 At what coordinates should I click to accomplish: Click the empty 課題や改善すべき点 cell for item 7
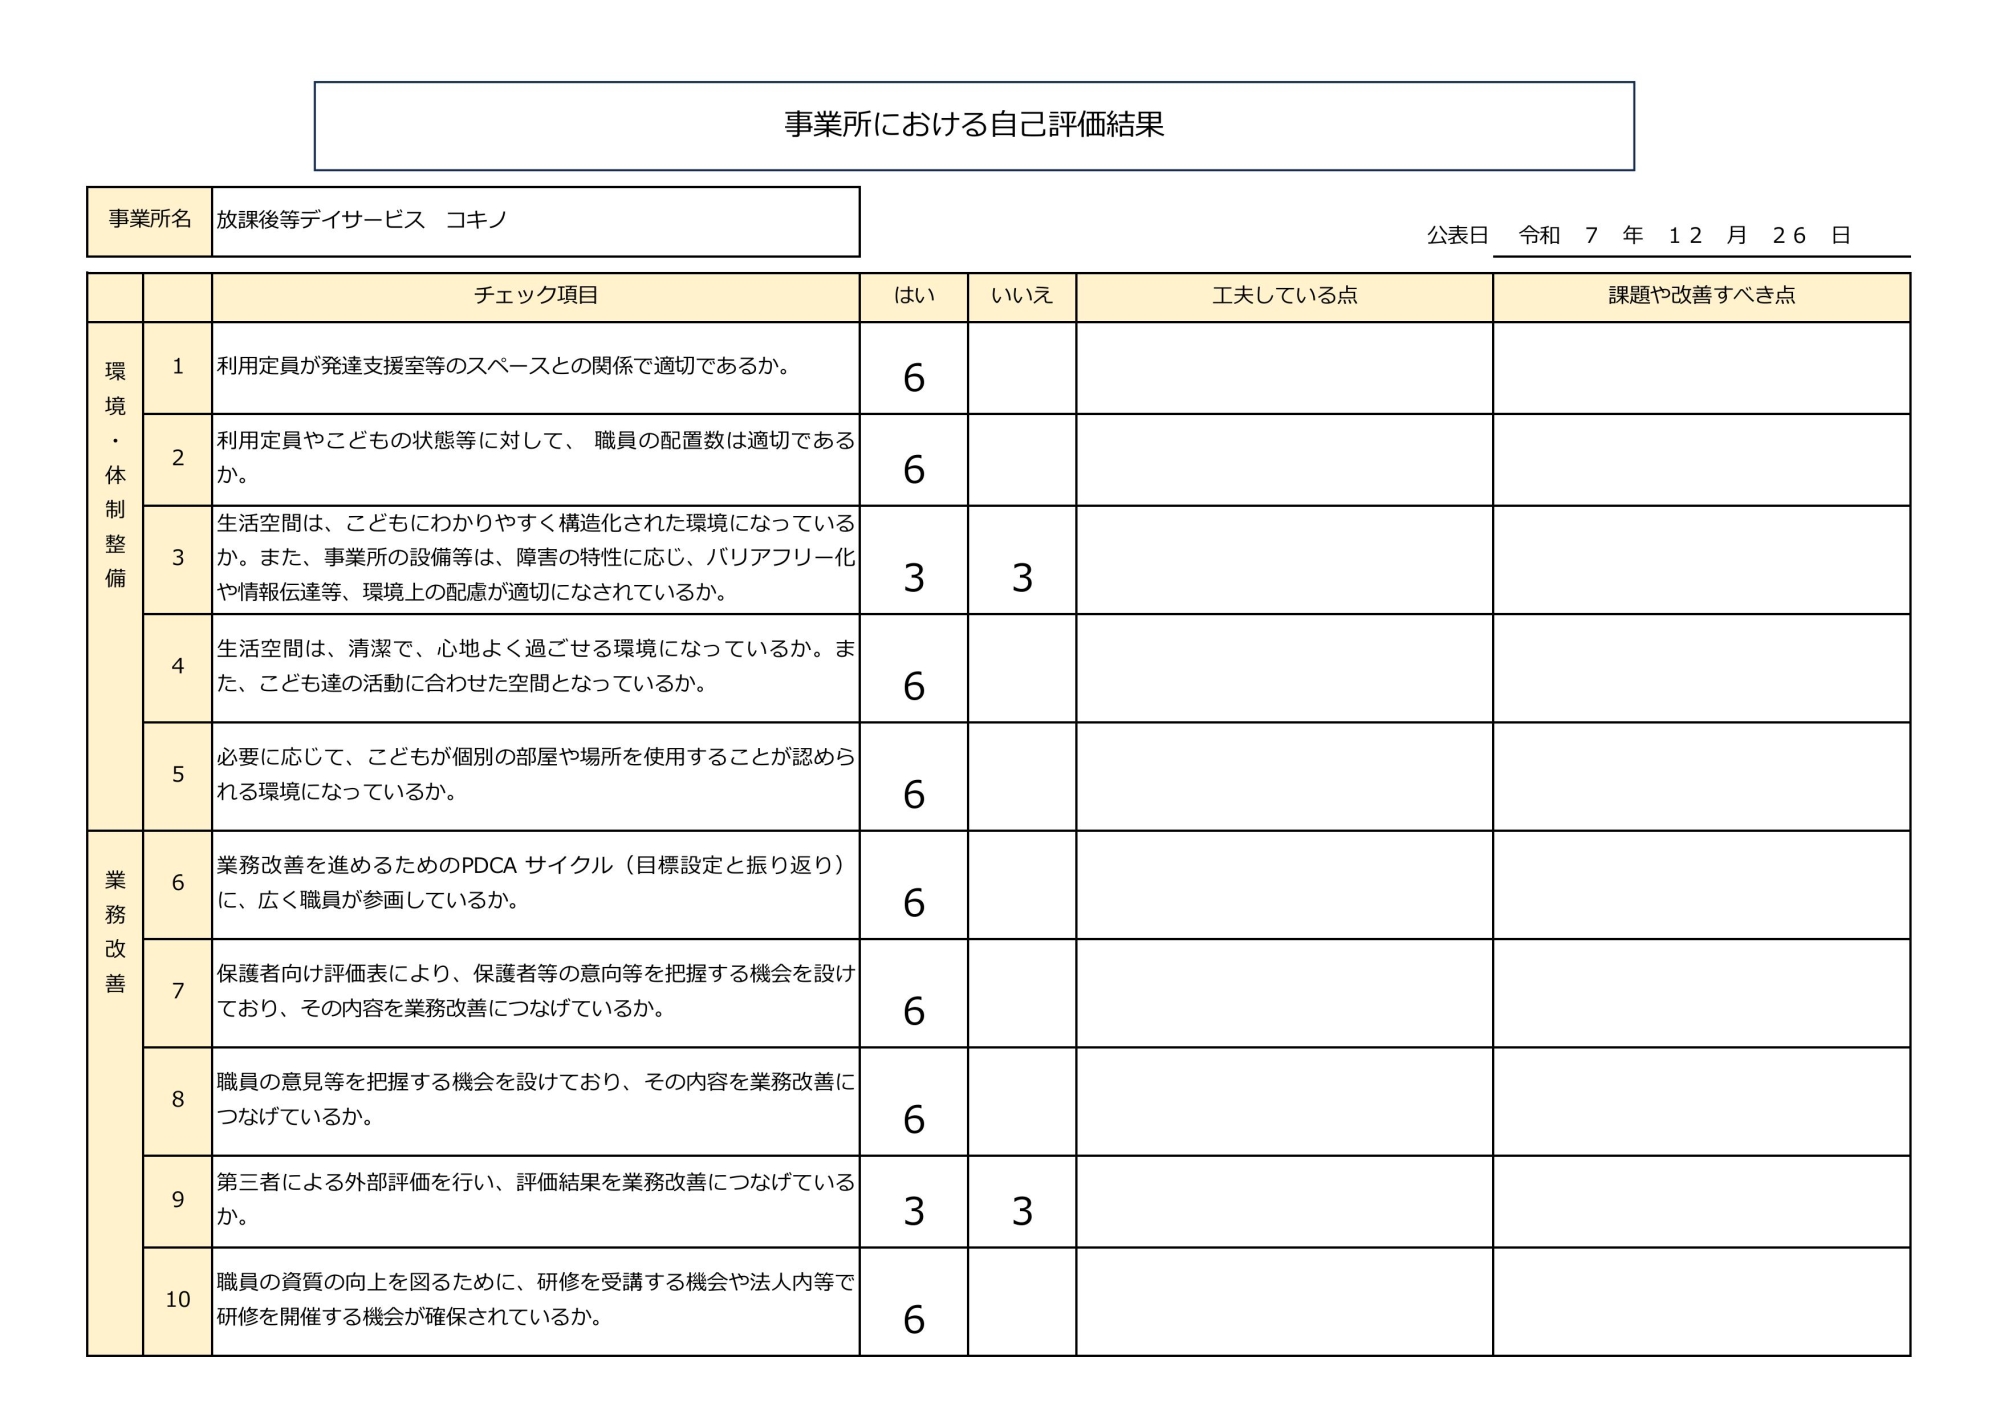click(1701, 993)
